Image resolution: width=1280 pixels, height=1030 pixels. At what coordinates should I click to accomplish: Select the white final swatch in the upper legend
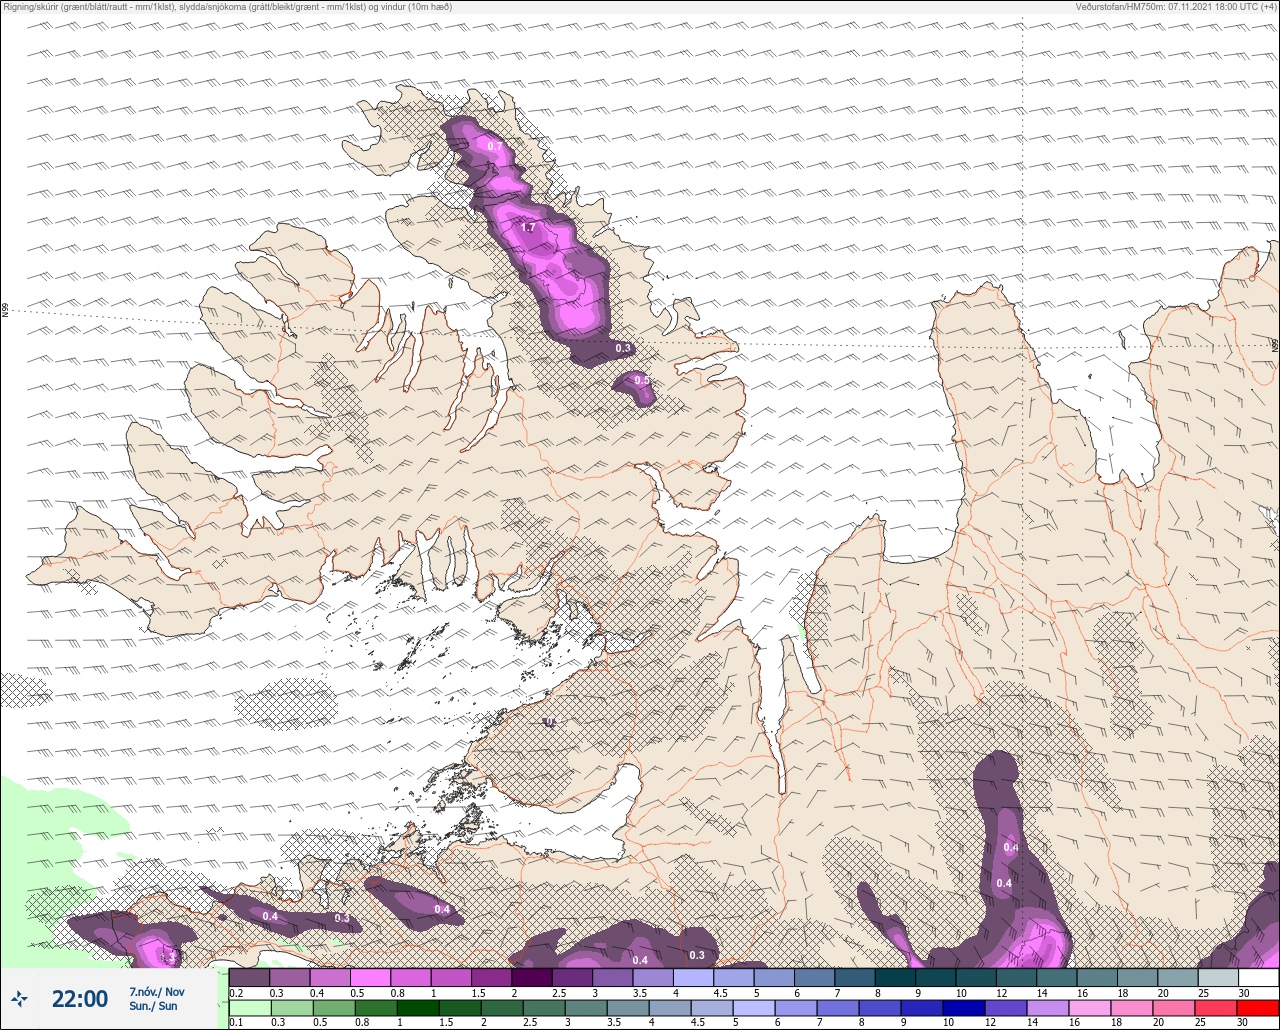click(x=1258, y=977)
